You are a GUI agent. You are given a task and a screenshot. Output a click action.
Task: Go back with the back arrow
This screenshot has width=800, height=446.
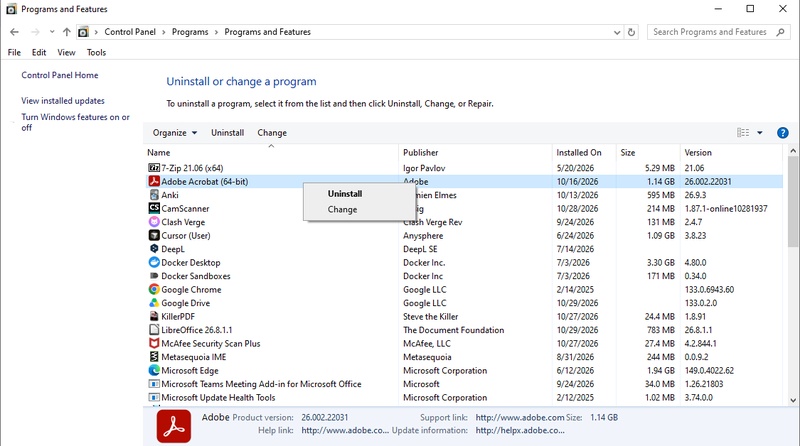[14, 32]
